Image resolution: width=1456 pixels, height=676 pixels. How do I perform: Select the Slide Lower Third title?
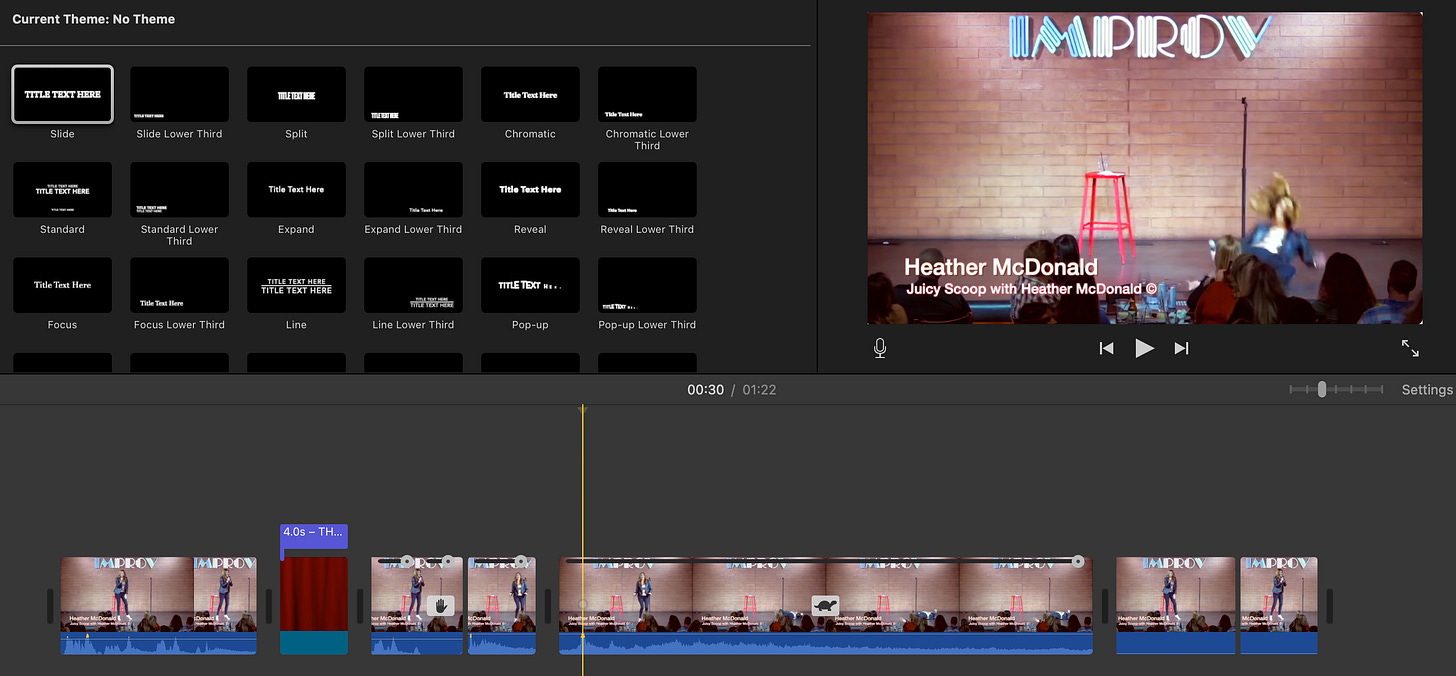[x=179, y=95]
